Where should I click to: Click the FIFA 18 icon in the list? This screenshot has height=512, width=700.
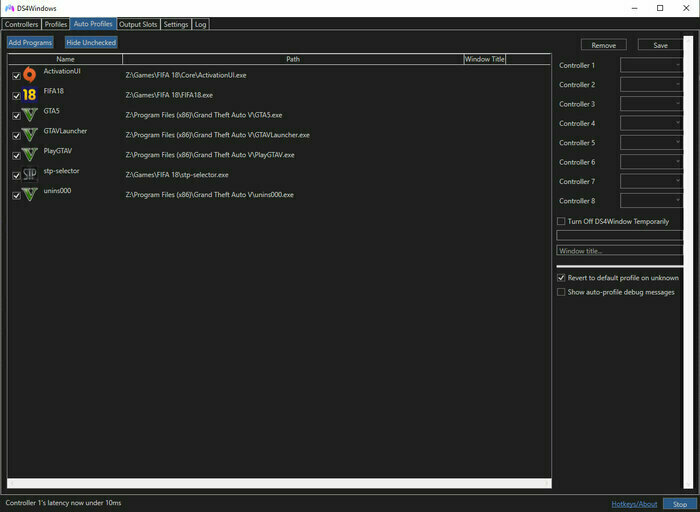pyautogui.click(x=29, y=95)
